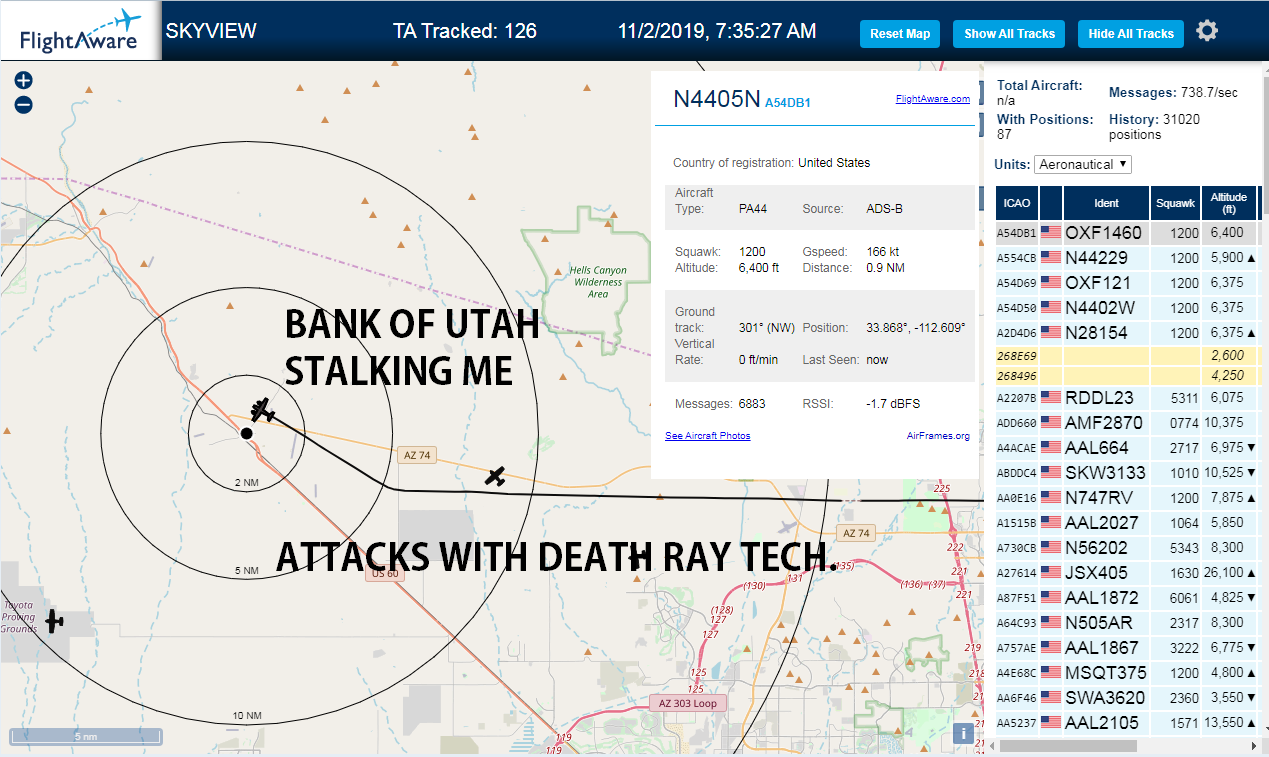Select the AAL664 aircraft row

tap(1127, 448)
